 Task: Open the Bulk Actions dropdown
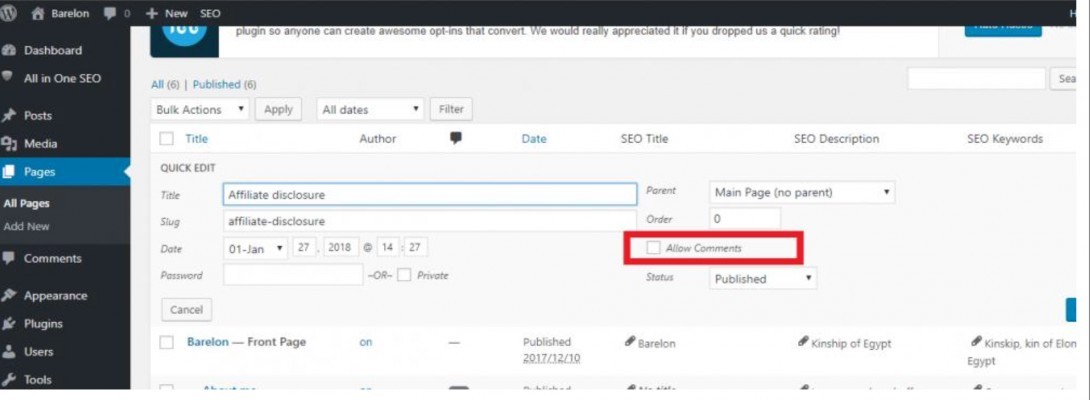[201, 110]
